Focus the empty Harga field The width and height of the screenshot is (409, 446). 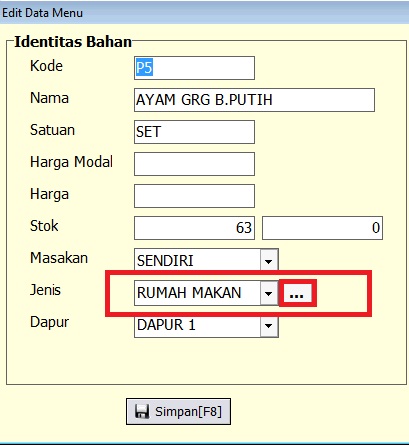(194, 196)
